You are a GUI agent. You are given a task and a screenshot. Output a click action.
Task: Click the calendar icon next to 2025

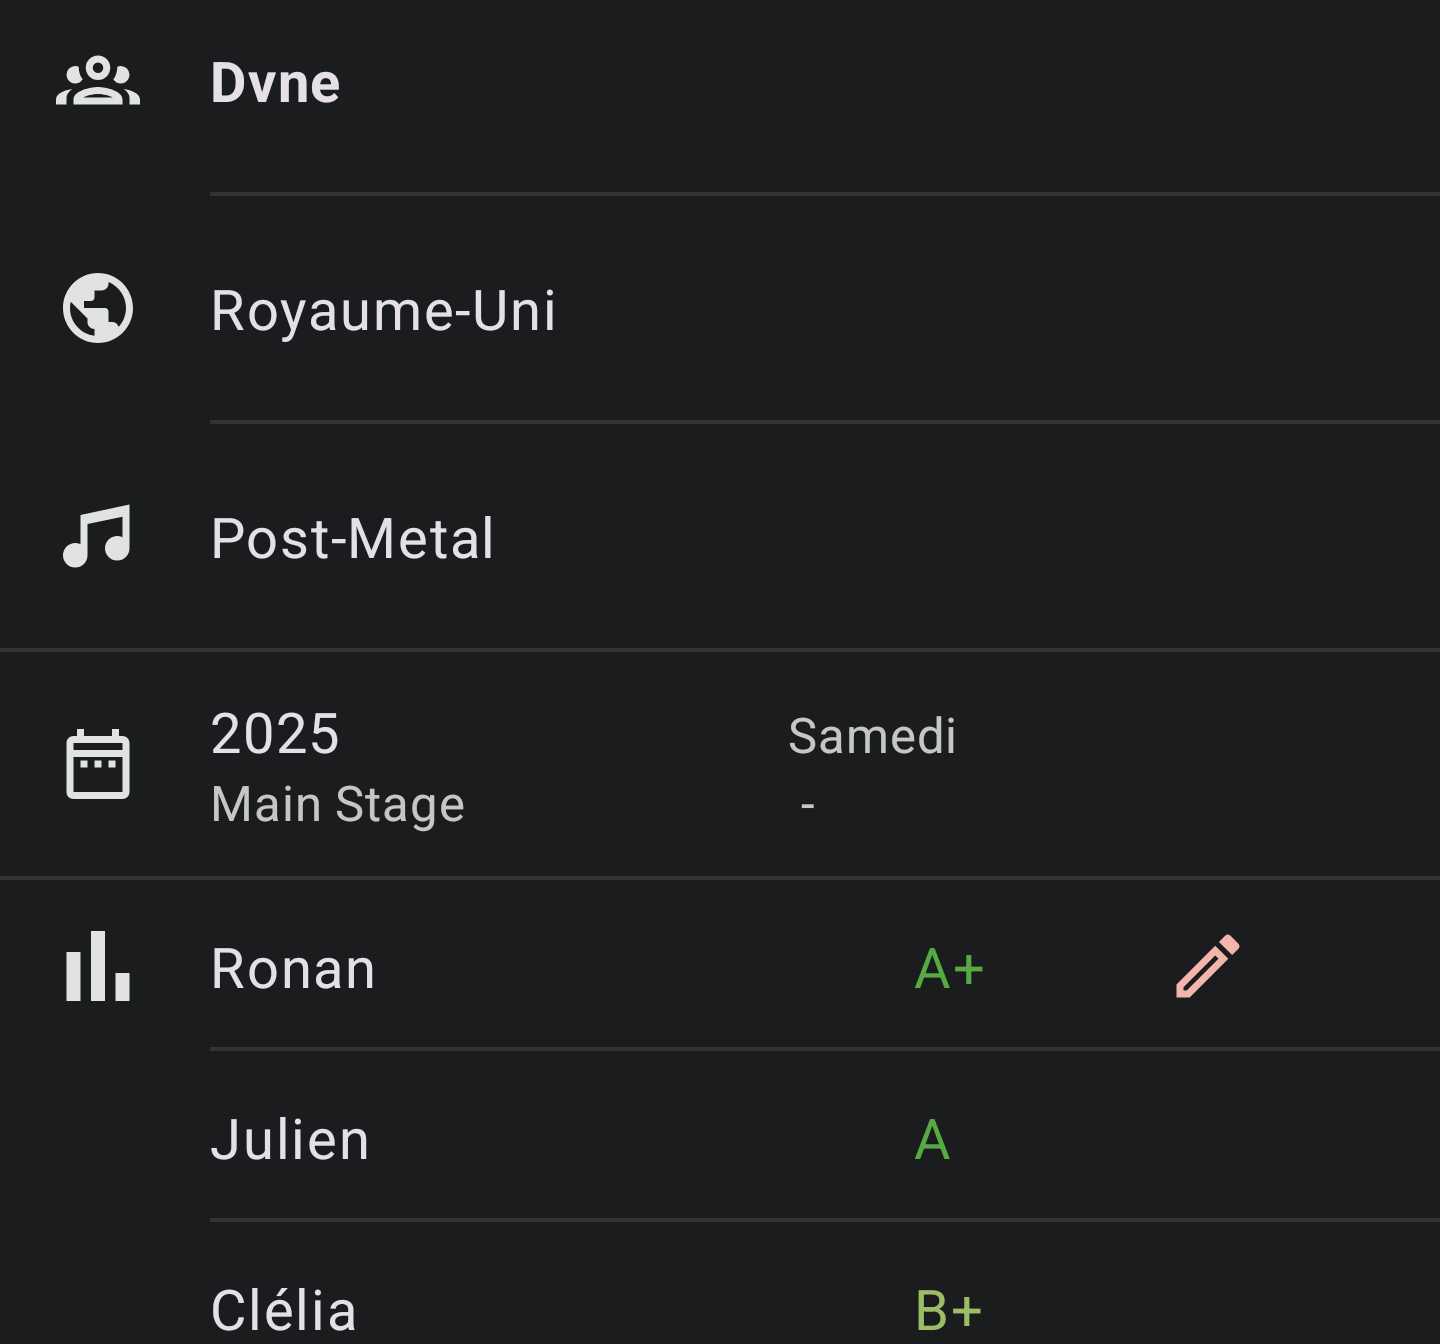click(x=98, y=765)
